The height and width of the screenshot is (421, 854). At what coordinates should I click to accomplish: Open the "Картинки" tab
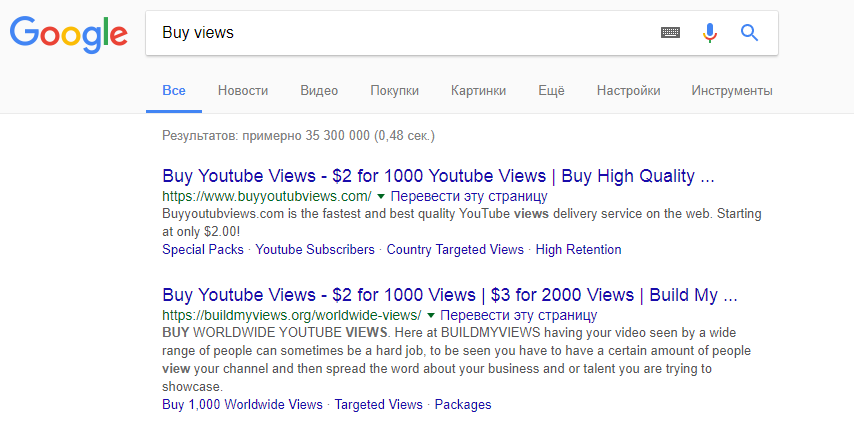click(x=478, y=90)
